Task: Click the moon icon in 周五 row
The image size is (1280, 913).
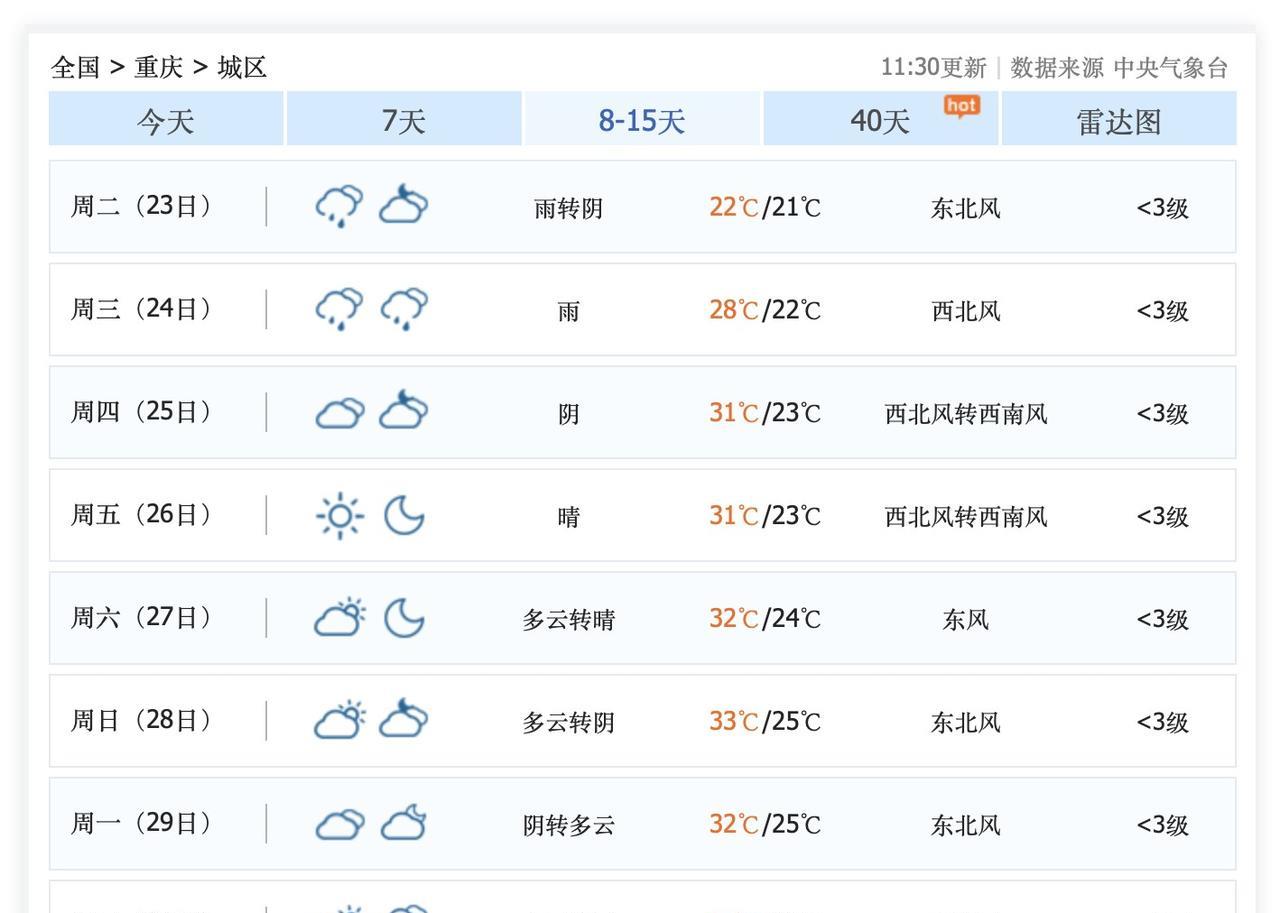Action: tap(404, 515)
